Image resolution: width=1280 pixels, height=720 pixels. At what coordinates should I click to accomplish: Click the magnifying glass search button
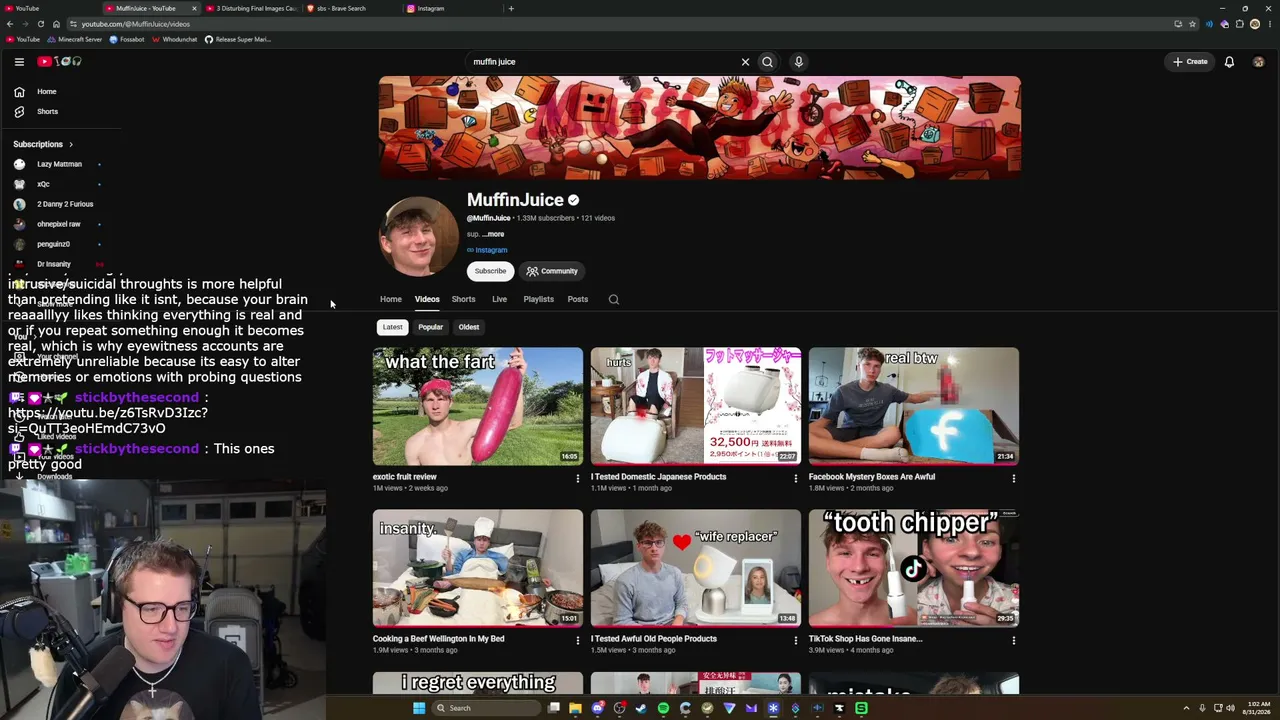click(x=767, y=62)
